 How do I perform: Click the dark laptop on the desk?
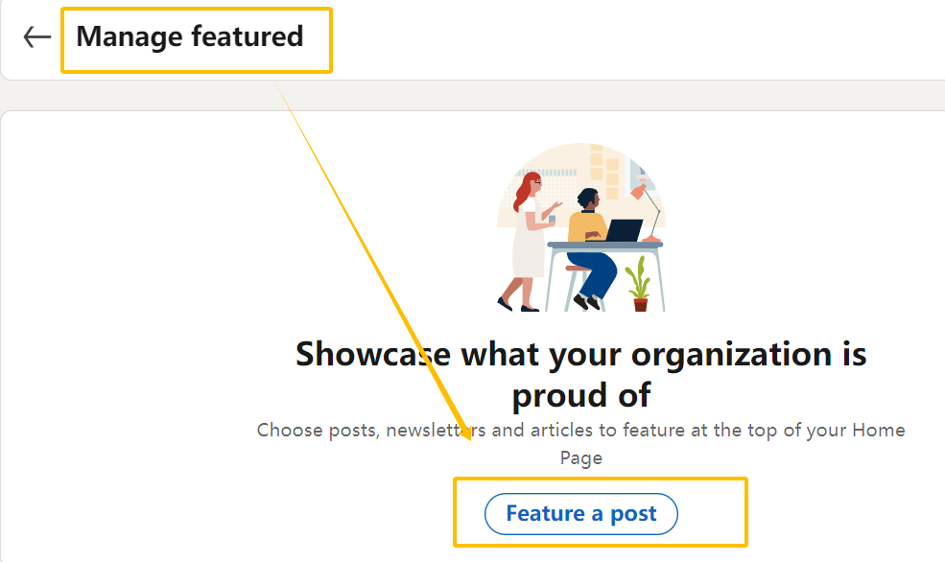(x=624, y=231)
